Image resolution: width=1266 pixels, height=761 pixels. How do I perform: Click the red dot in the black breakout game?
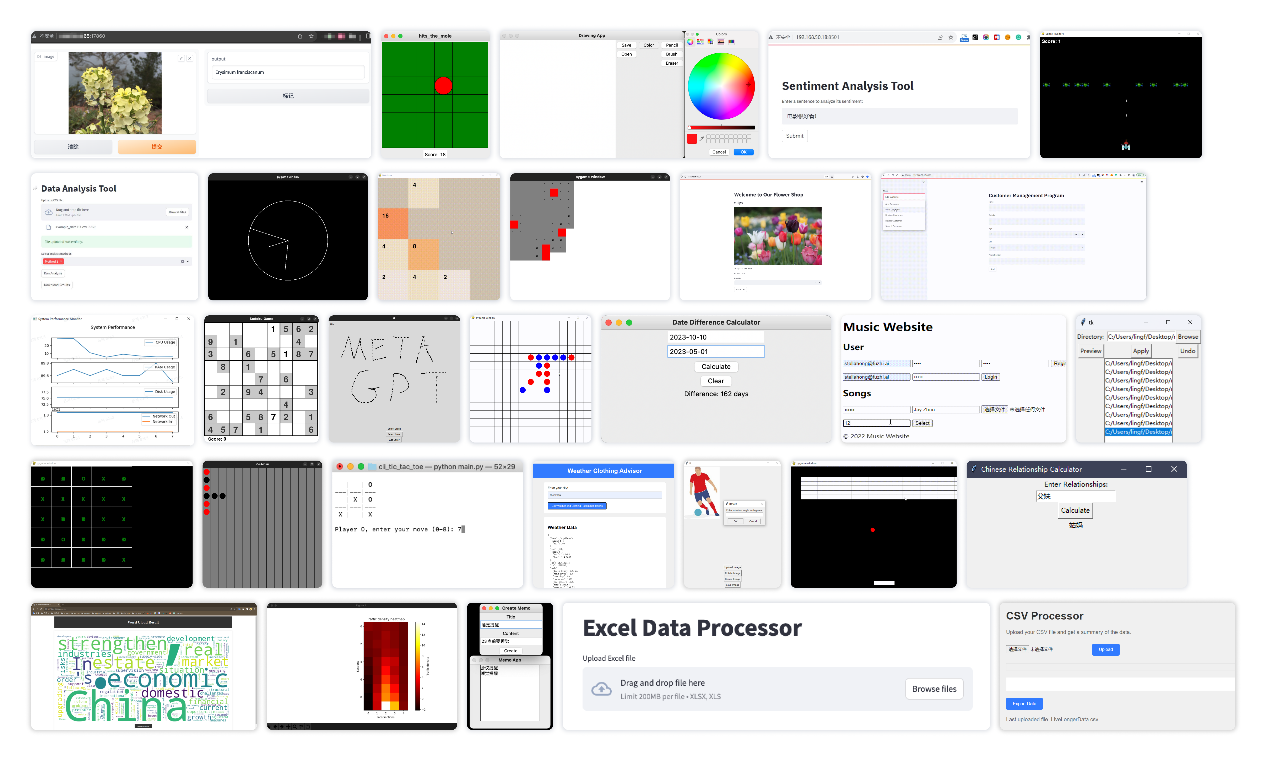pyautogui.click(x=873, y=529)
